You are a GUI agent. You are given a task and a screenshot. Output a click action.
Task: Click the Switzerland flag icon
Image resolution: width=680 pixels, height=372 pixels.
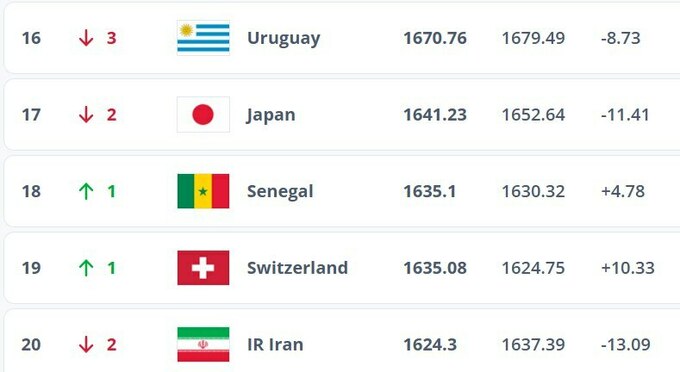click(203, 268)
